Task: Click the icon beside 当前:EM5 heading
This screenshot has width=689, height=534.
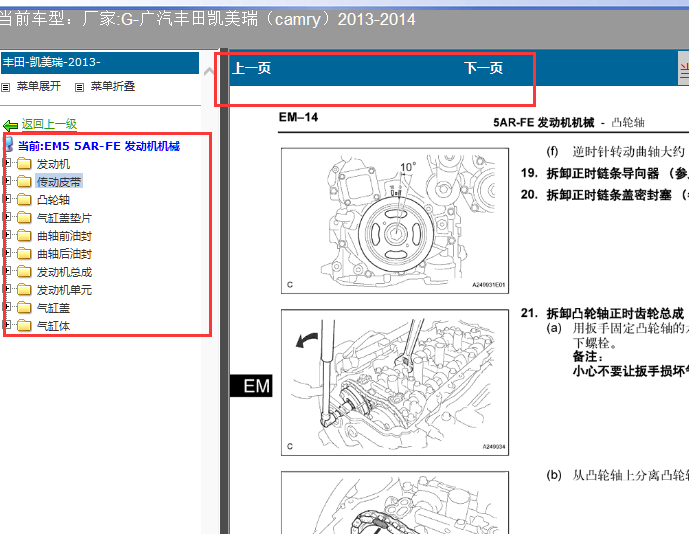Action: 9,145
